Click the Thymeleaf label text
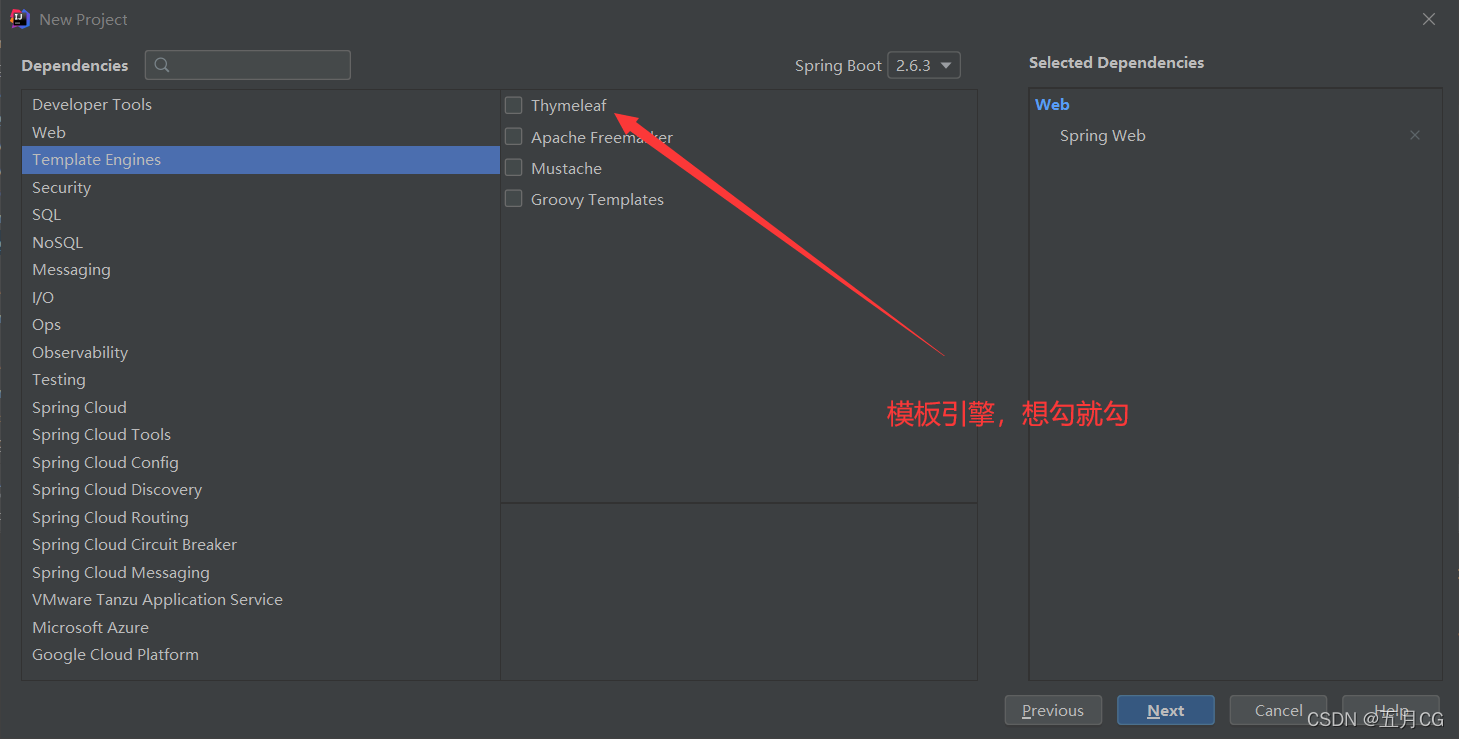Viewport: 1459px width, 739px height. [569, 105]
